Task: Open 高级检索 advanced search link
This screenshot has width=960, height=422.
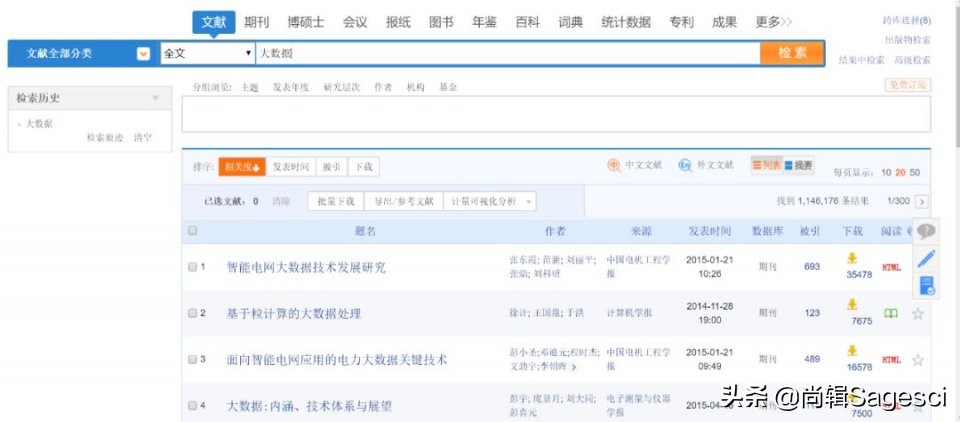Action: pyautogui.click(x=912, y=60)
